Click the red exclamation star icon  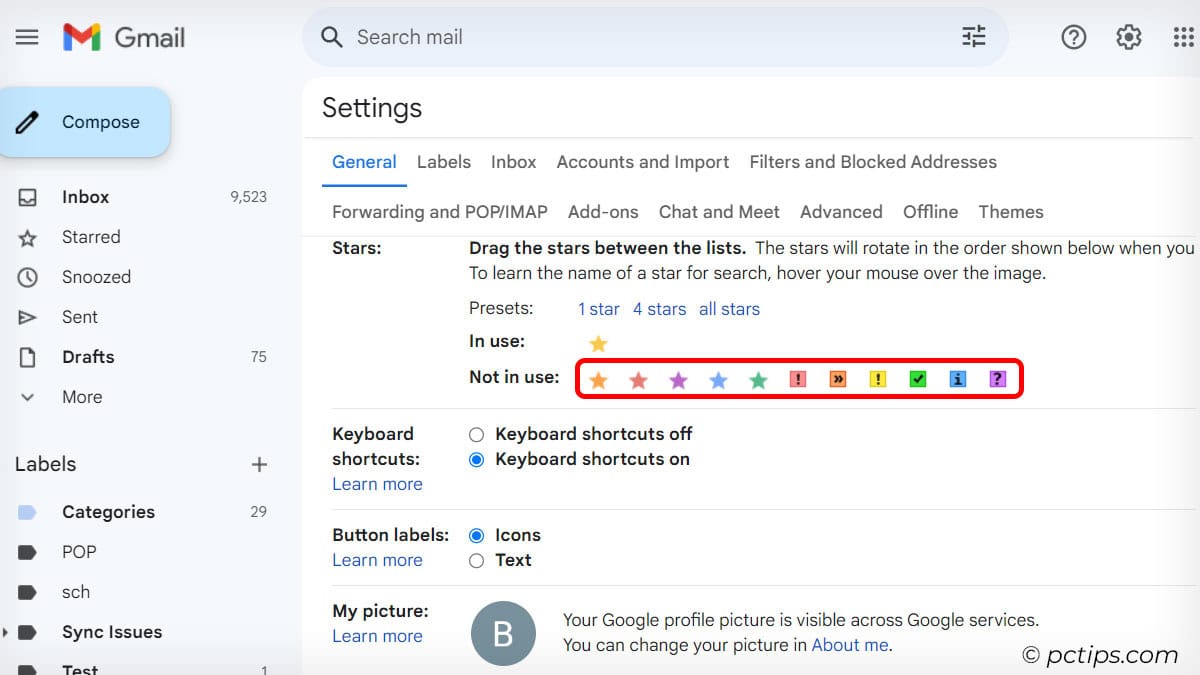click(x=797, y=379)
